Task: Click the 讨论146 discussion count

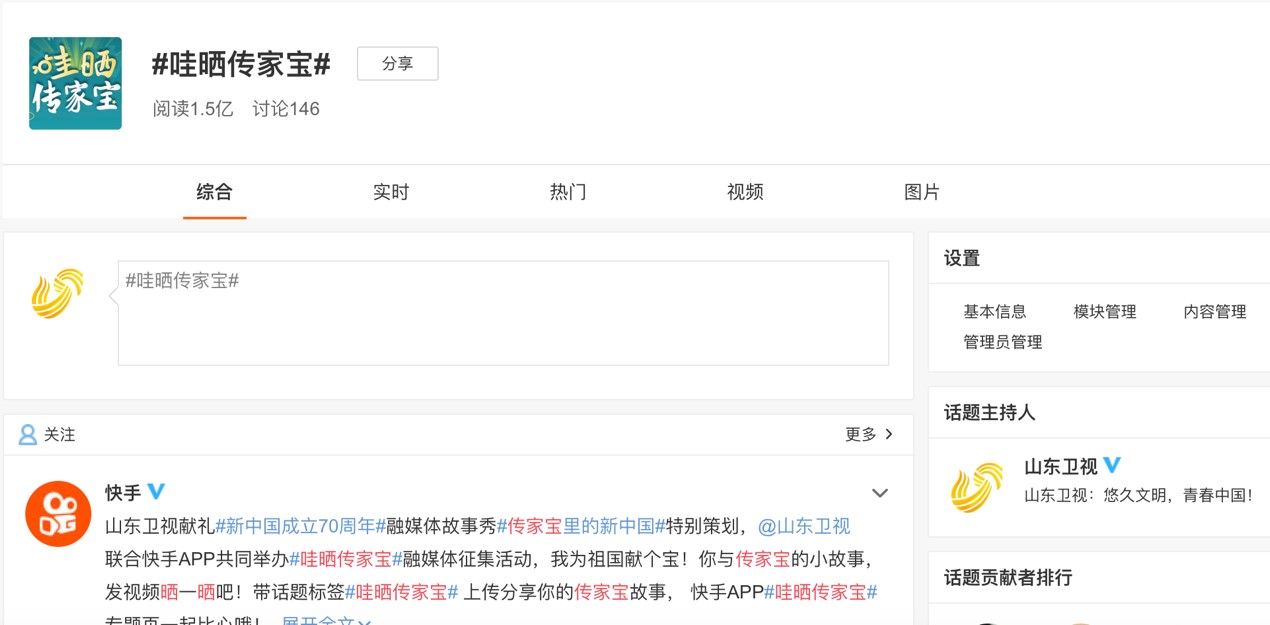Action: tap(286, 109)
